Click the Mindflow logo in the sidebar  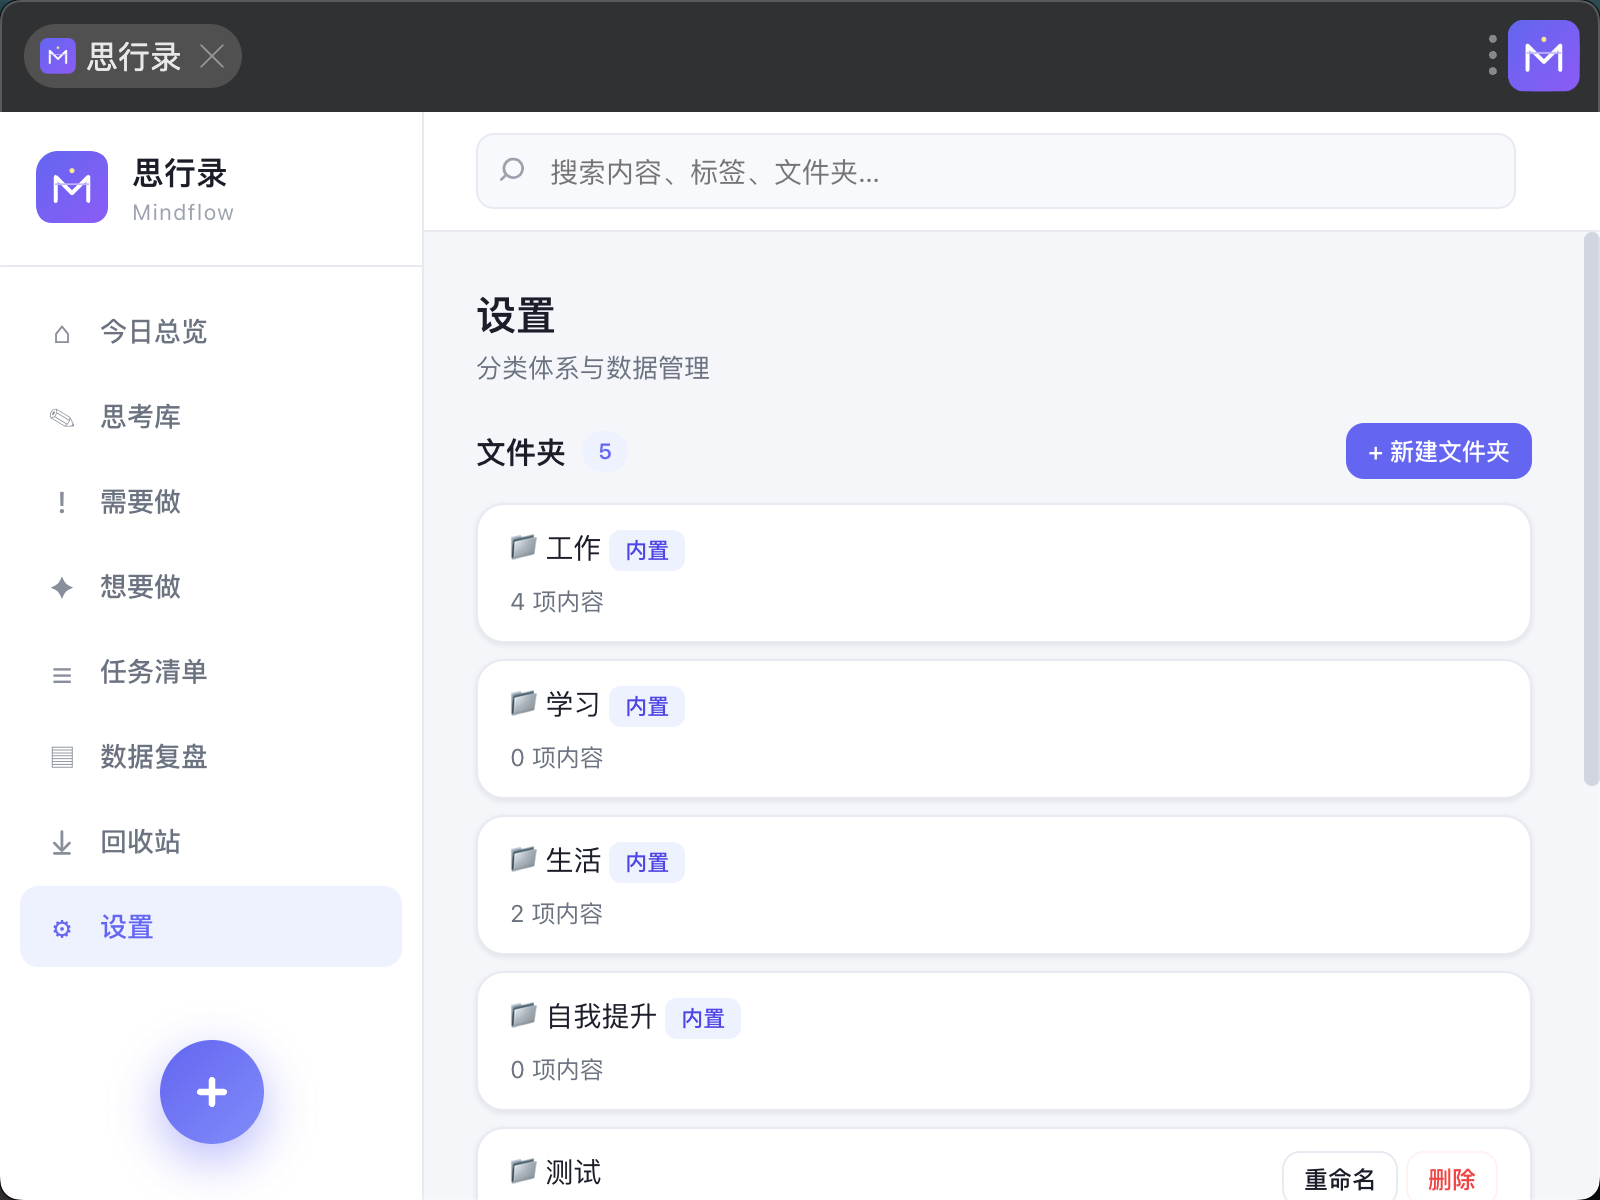(x=72, y=187)
